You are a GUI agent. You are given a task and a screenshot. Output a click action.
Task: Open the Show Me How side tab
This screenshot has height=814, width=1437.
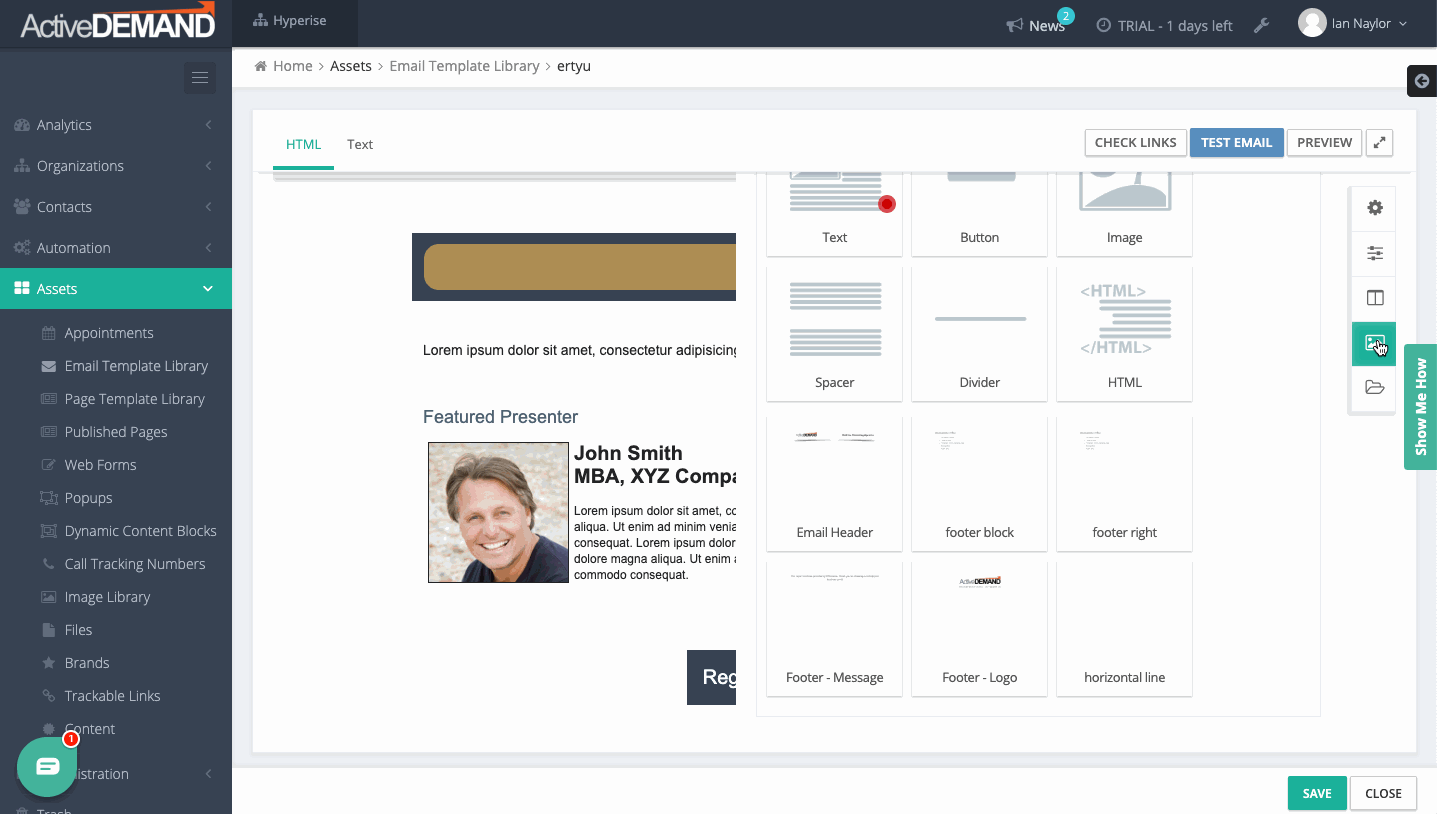click(1420, 407)
